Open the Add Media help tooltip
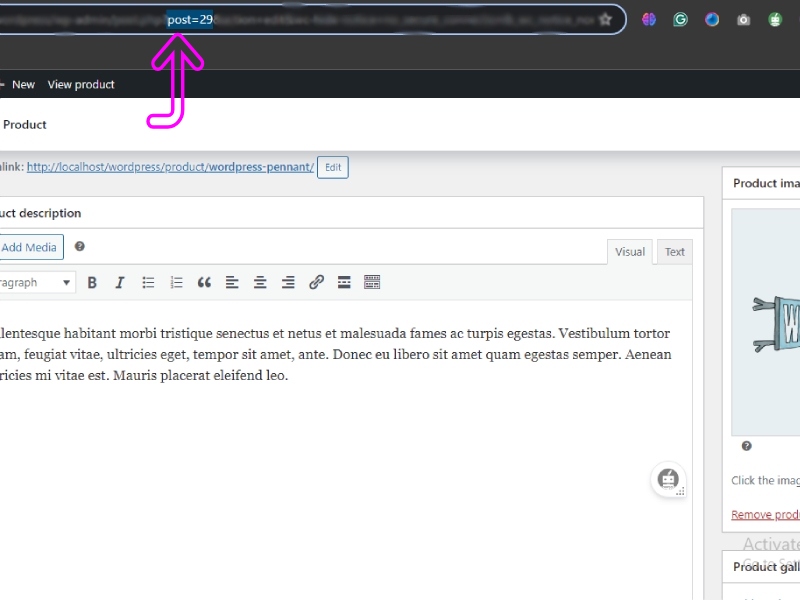This screenshot has width=800, height=600. 79,246
